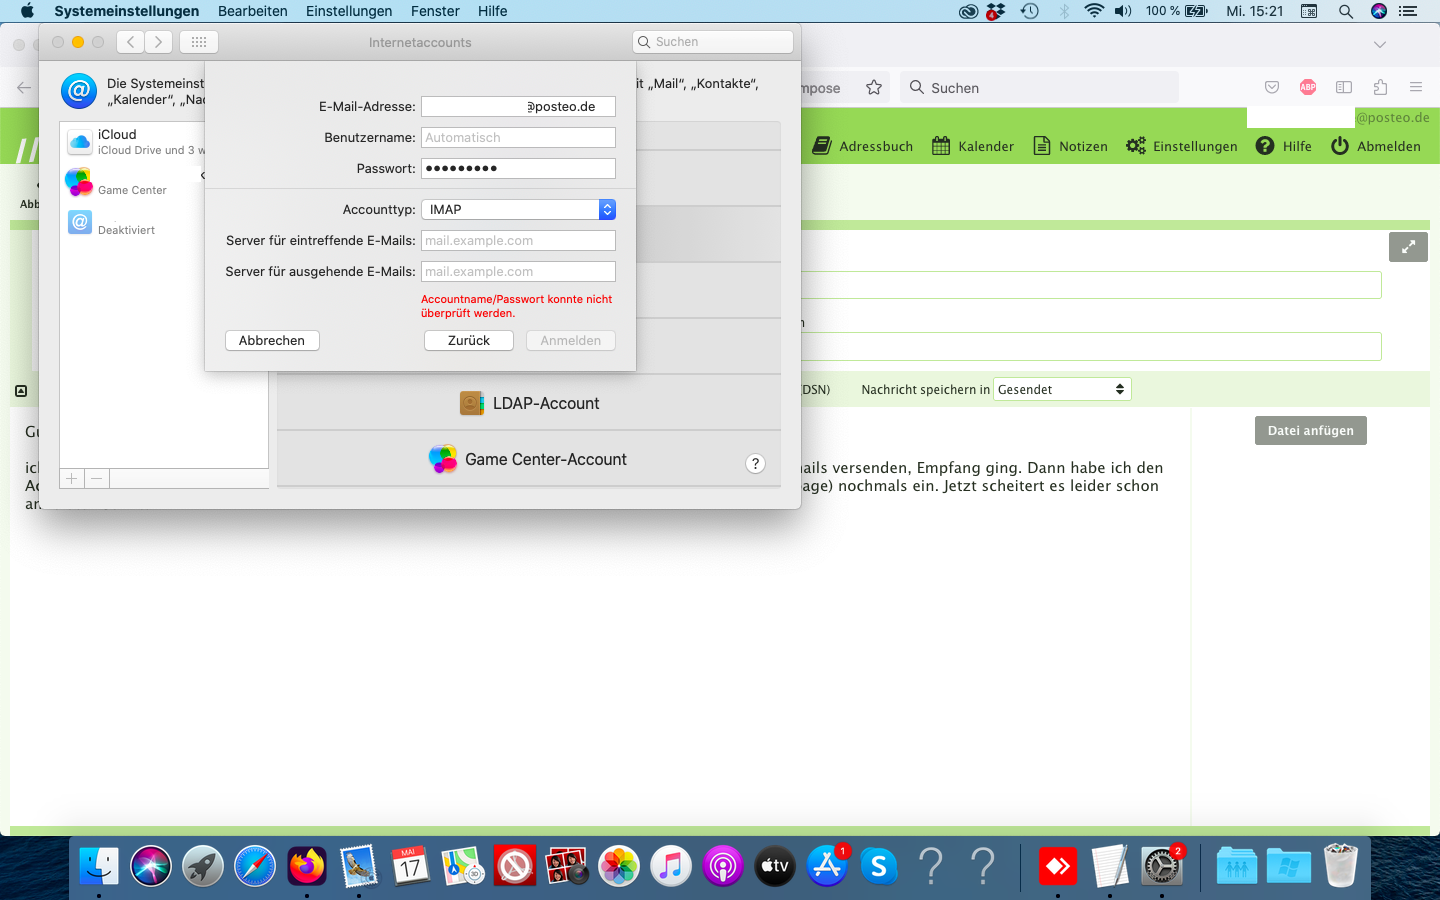1440x900 pixels.
Task: Click the Bluetooth icon in menu bar
Action: 1064,11
